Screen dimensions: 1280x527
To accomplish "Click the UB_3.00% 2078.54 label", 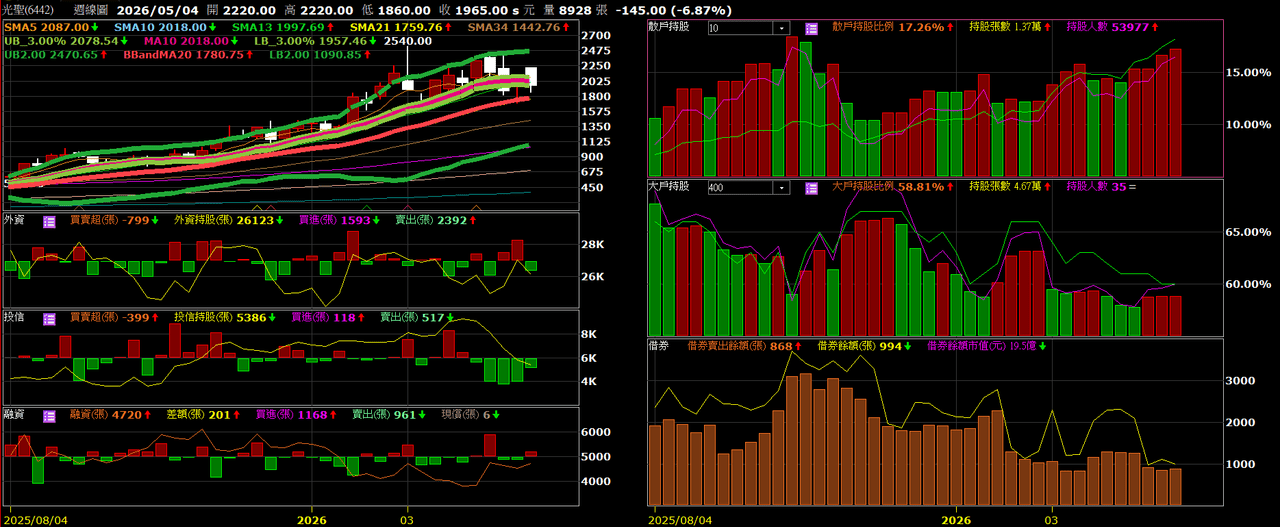I will pos(68,41).
